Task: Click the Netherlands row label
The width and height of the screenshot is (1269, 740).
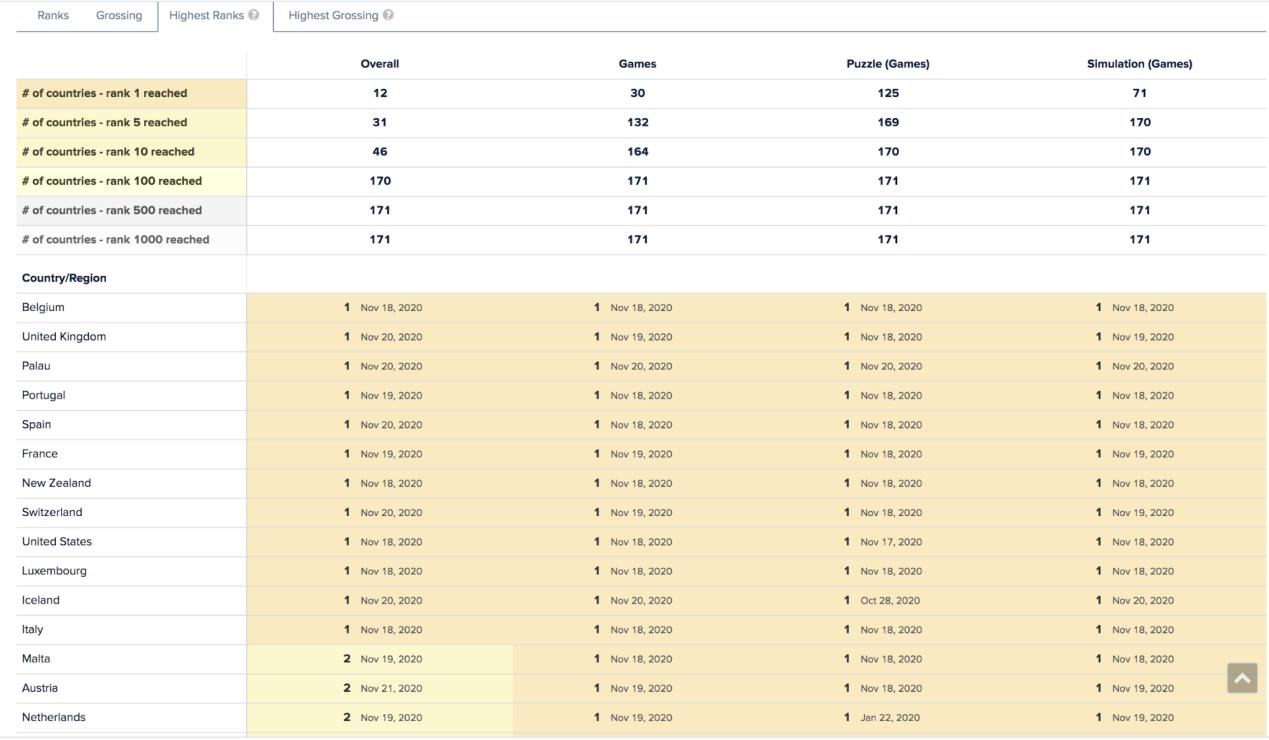Action: 54,717
